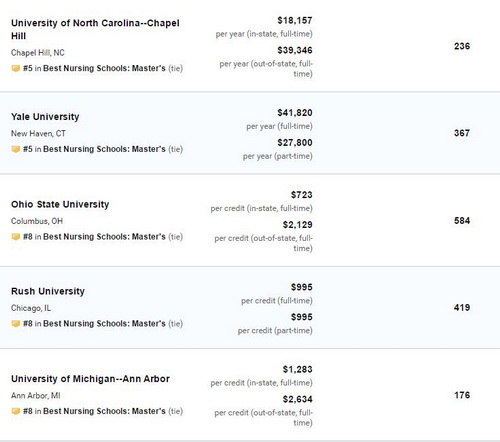Open the Yale University listing
The width and height of the screenshot is (500, 442).
(45, 117)
